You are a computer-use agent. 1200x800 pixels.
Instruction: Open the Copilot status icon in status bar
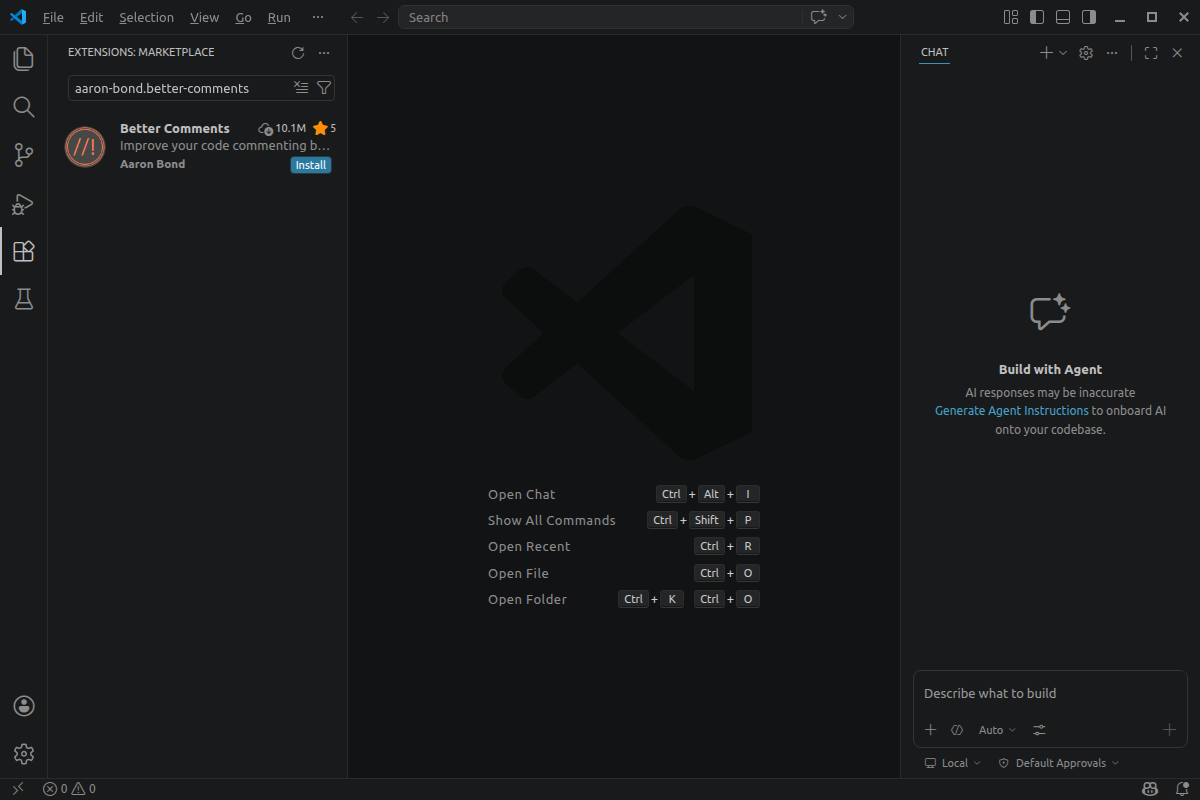tap(1151, 789)
